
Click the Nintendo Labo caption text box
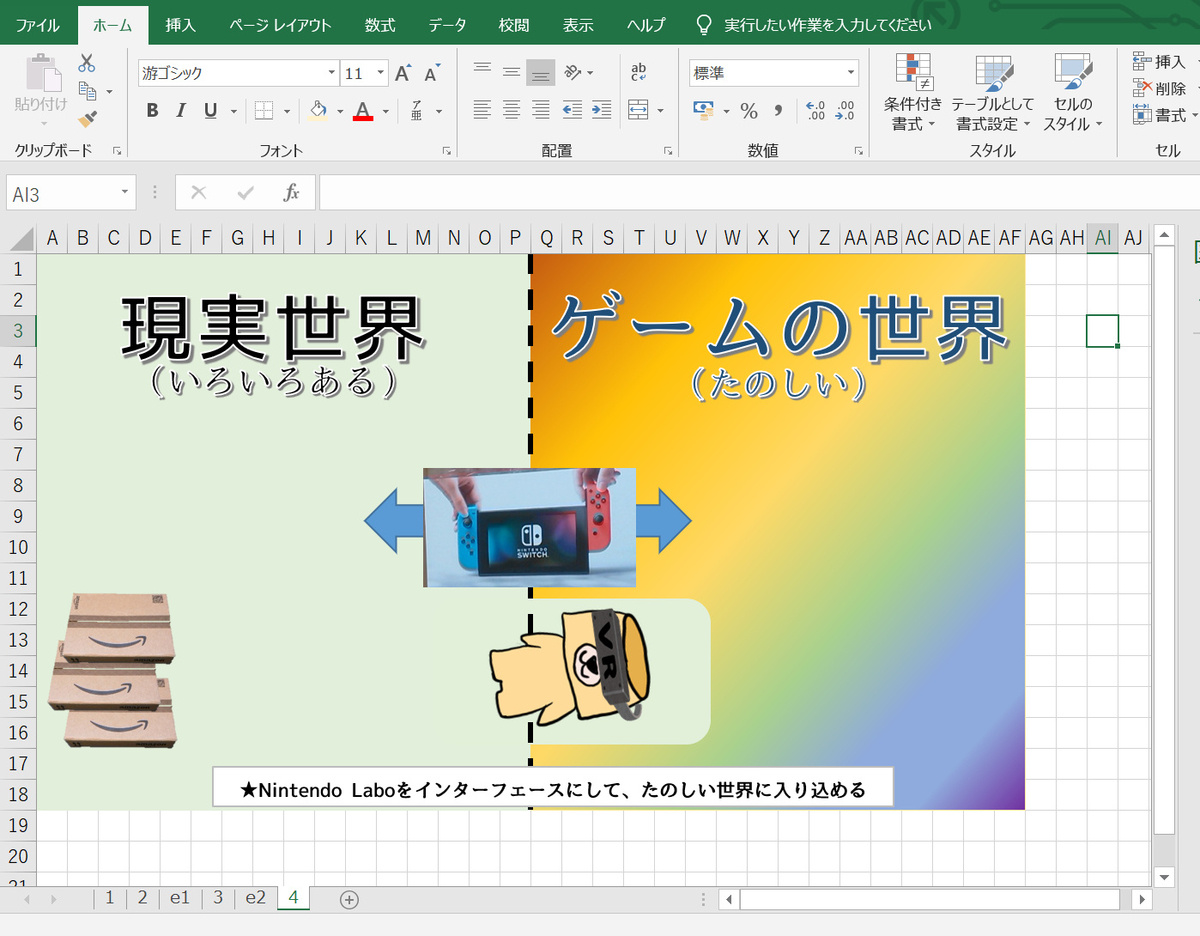[552, 789]
